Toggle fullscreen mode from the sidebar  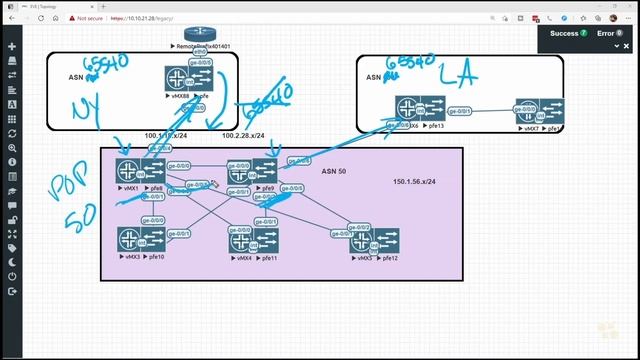(12, 234)
